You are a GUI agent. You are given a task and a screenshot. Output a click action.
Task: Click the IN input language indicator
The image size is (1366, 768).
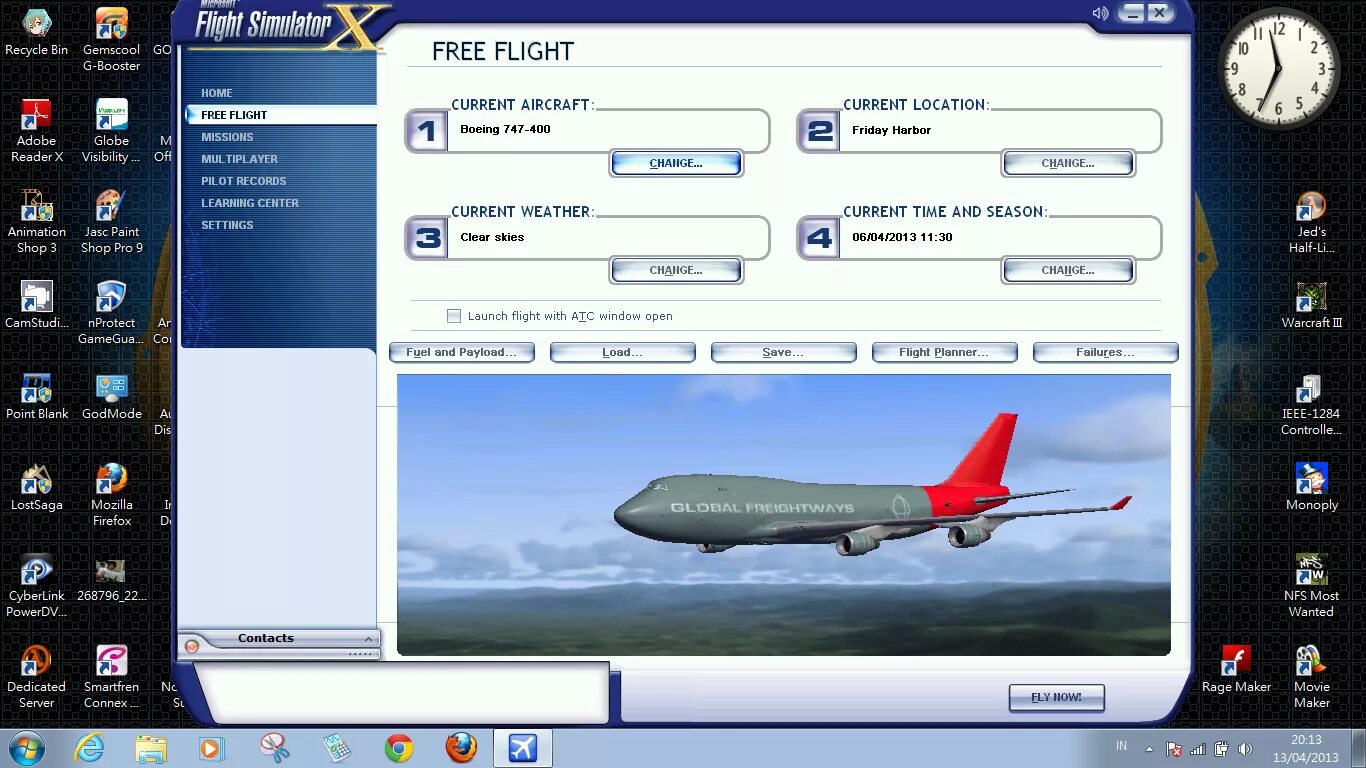pos(1121,746)
